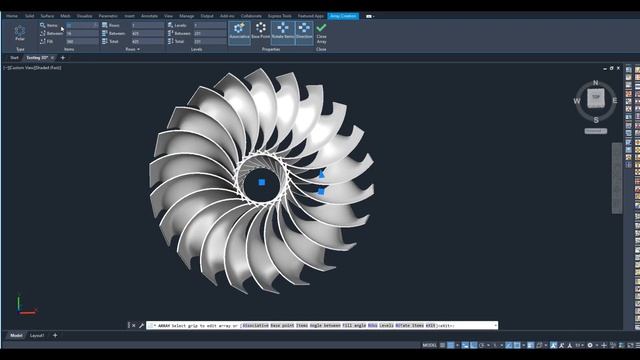The height and width of the screenshot is (360, 640).
Task: Click the Items count icon in Items panel
Action: pos(42,25)
